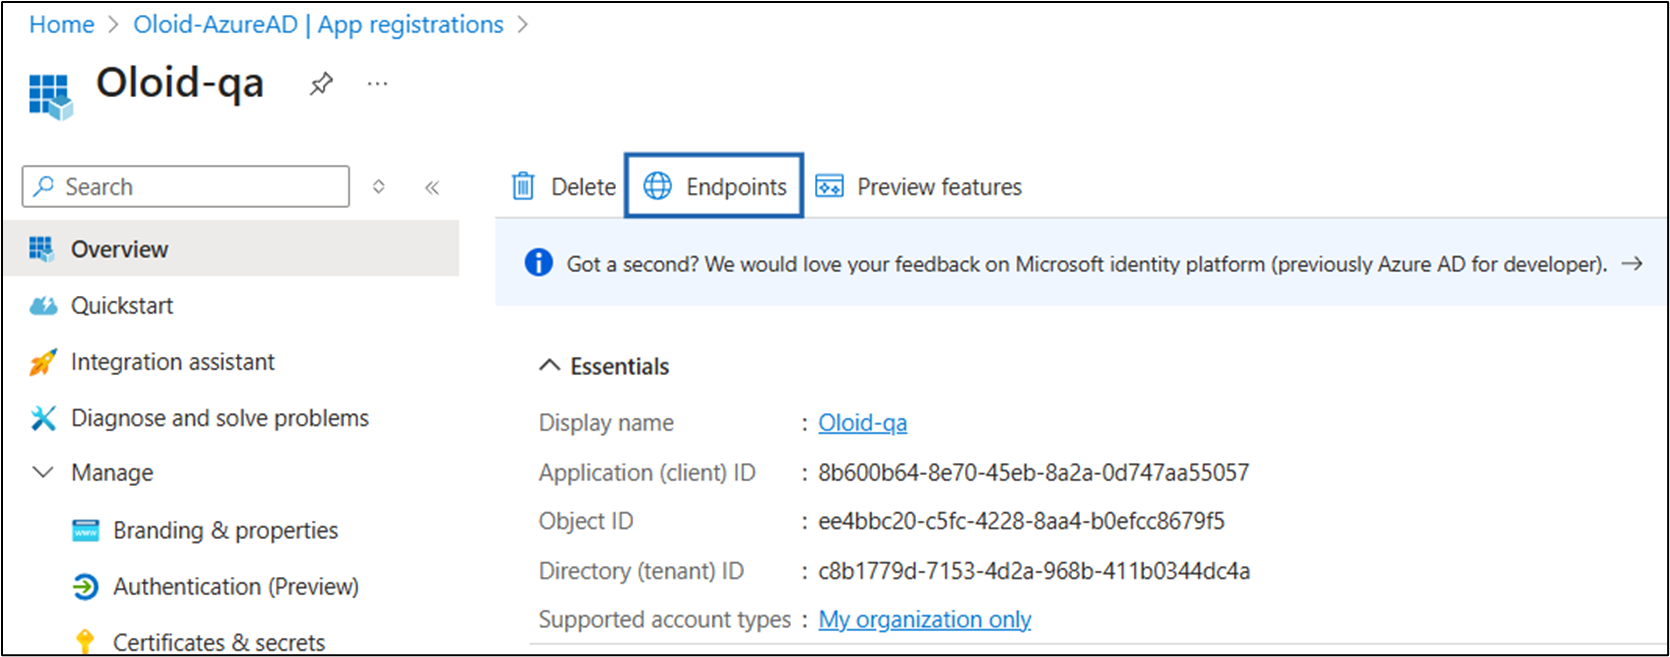Click the Quickstart cloud icon
The width and height of the screenshot is (1670, 657).
click(x=43, y=305)
